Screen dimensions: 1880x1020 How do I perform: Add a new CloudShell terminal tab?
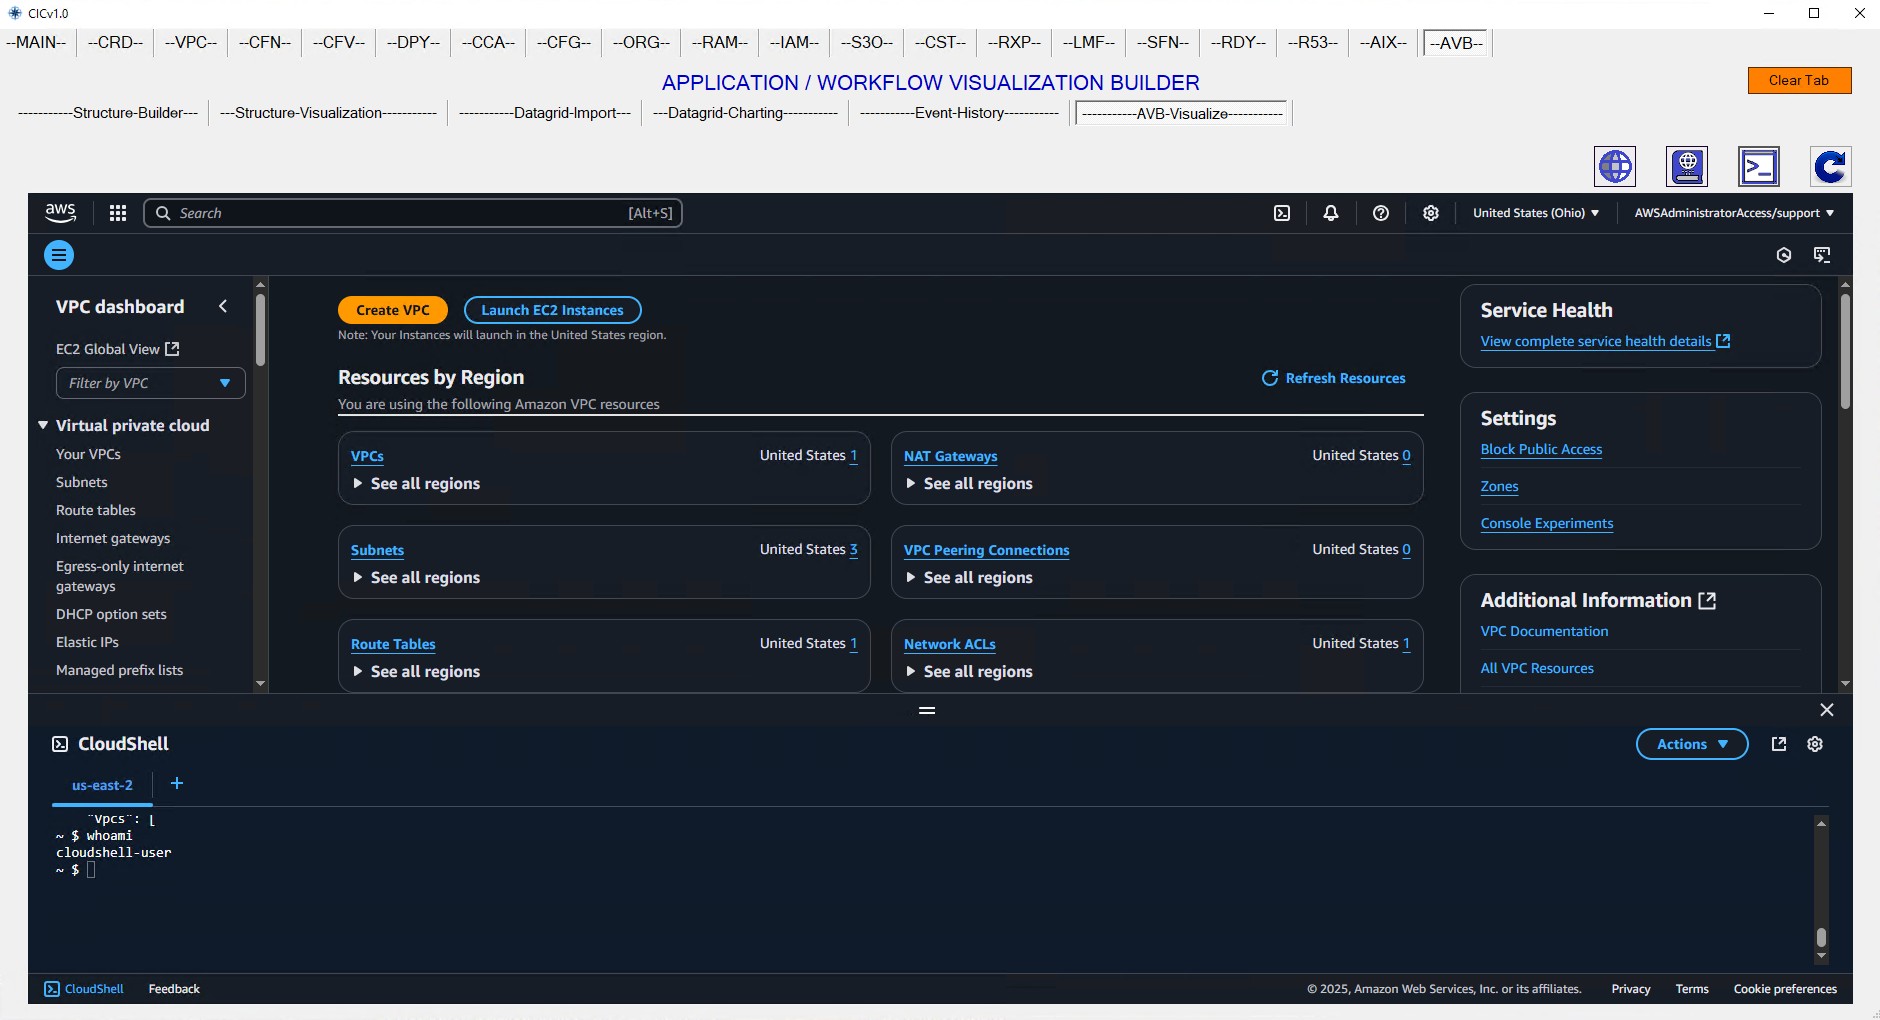(177, 784)
